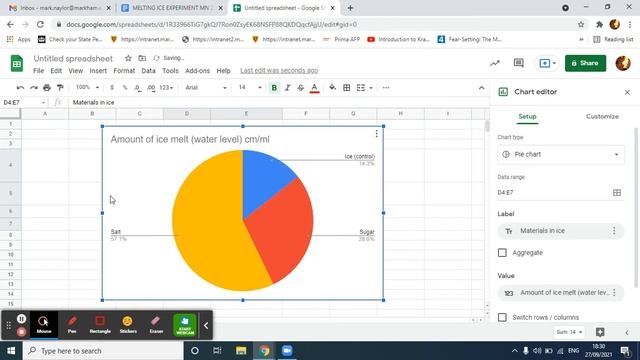Select the Rectangle annotation tool
This screenshot has height=360, width=640.
coord(100,324)
